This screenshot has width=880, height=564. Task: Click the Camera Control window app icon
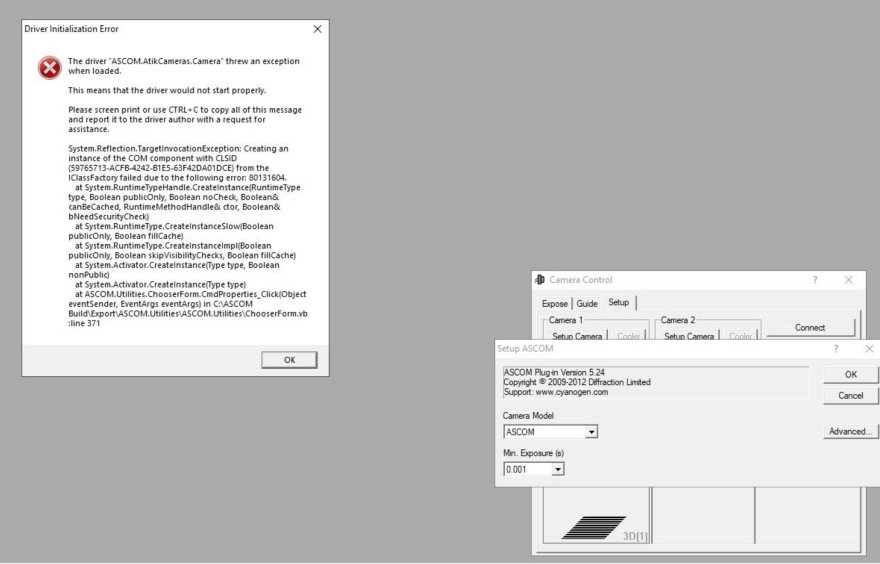[x=540, y=279]
